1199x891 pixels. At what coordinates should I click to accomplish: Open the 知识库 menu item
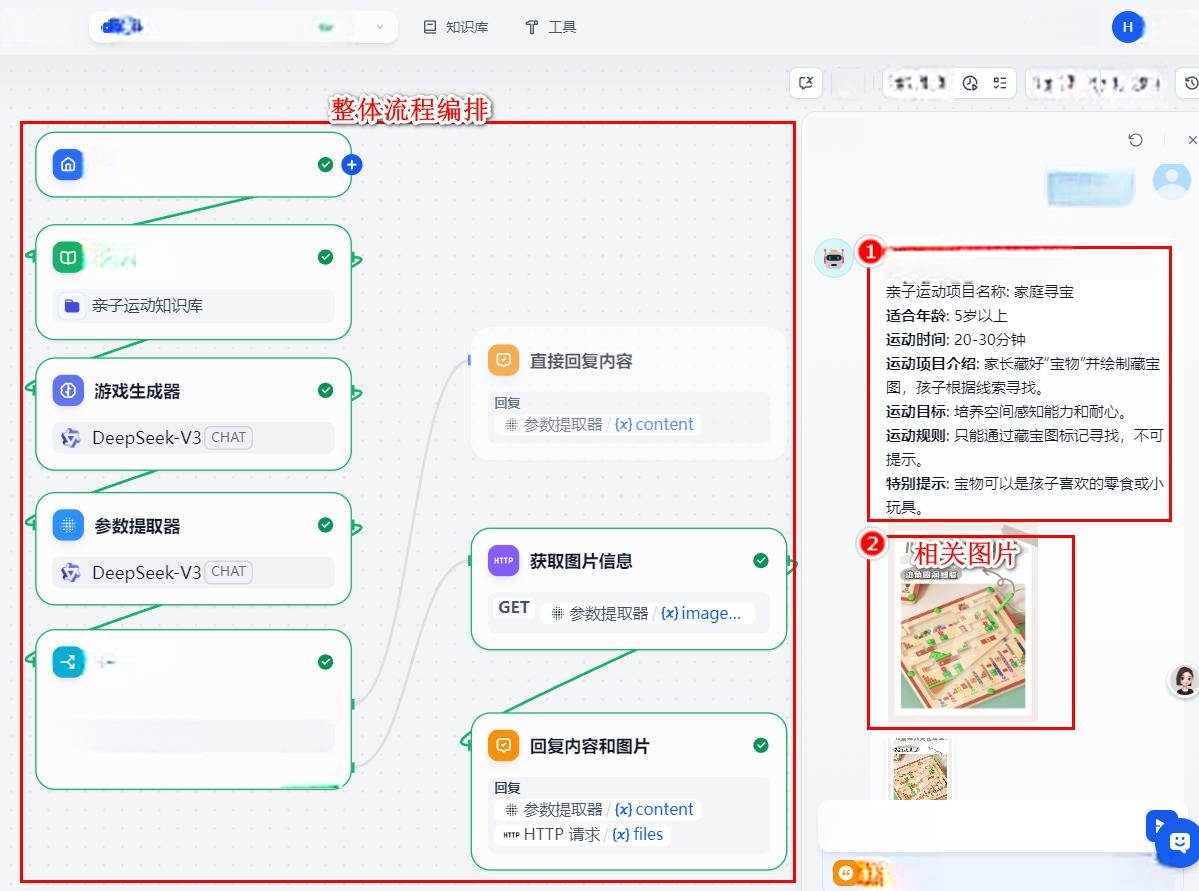[456, 27]
